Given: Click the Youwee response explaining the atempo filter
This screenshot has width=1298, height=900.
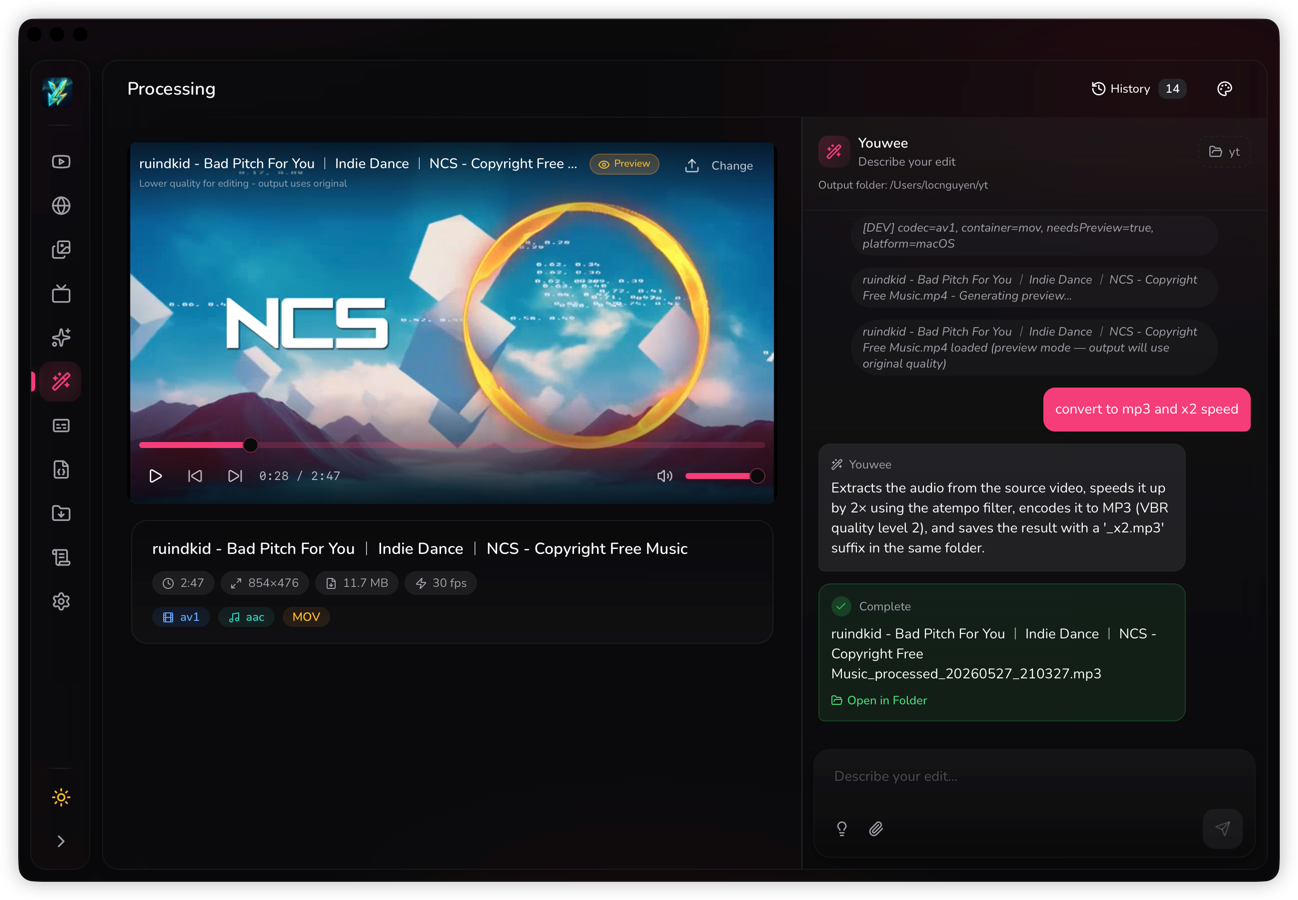Looking at the screenshot, I should click(x=1002, y=508).
